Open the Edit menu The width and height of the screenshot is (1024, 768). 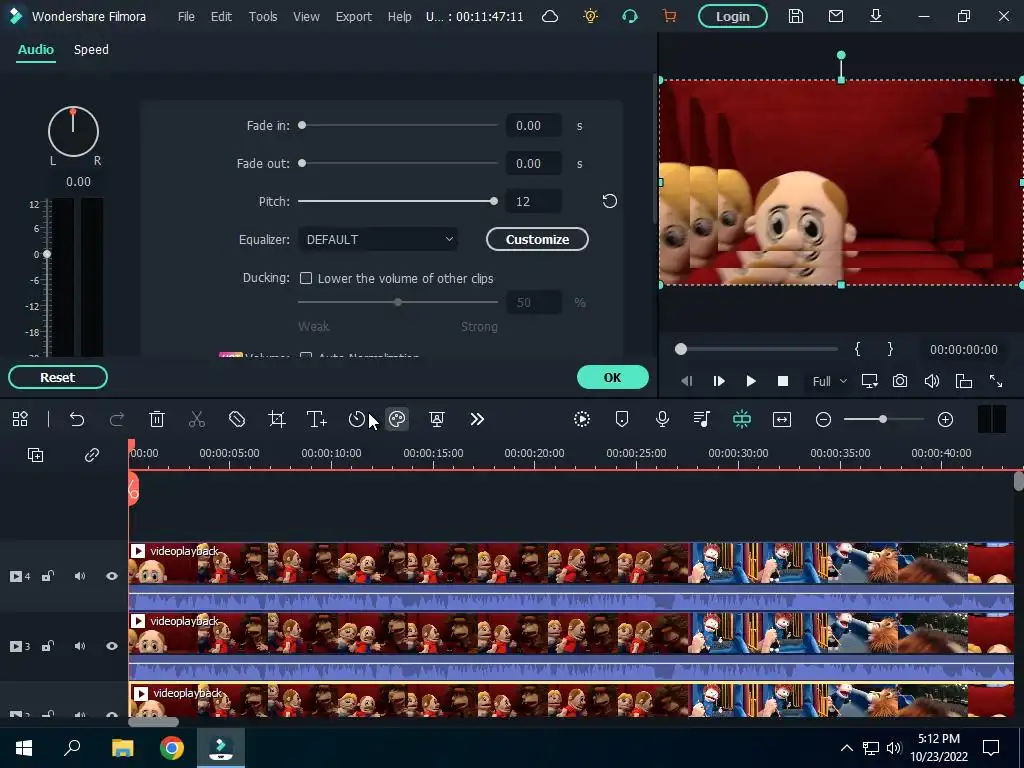[221, 16]
